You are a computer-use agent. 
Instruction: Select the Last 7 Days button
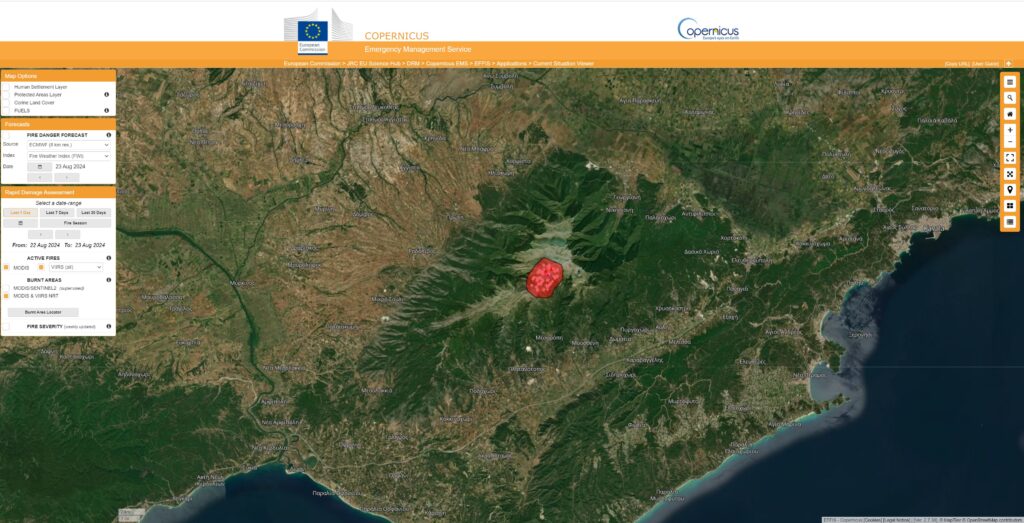(x=58, y=212)
